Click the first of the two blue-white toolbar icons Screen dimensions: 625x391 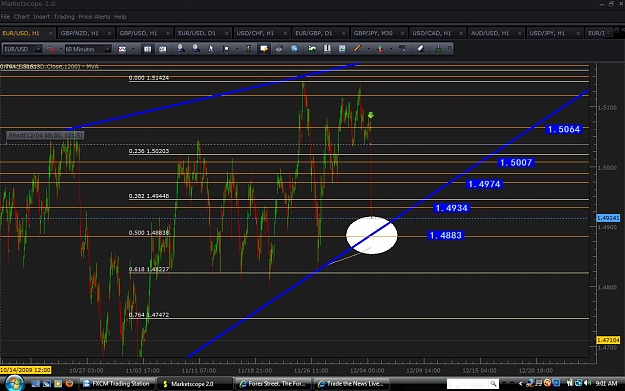coord(147,49)
